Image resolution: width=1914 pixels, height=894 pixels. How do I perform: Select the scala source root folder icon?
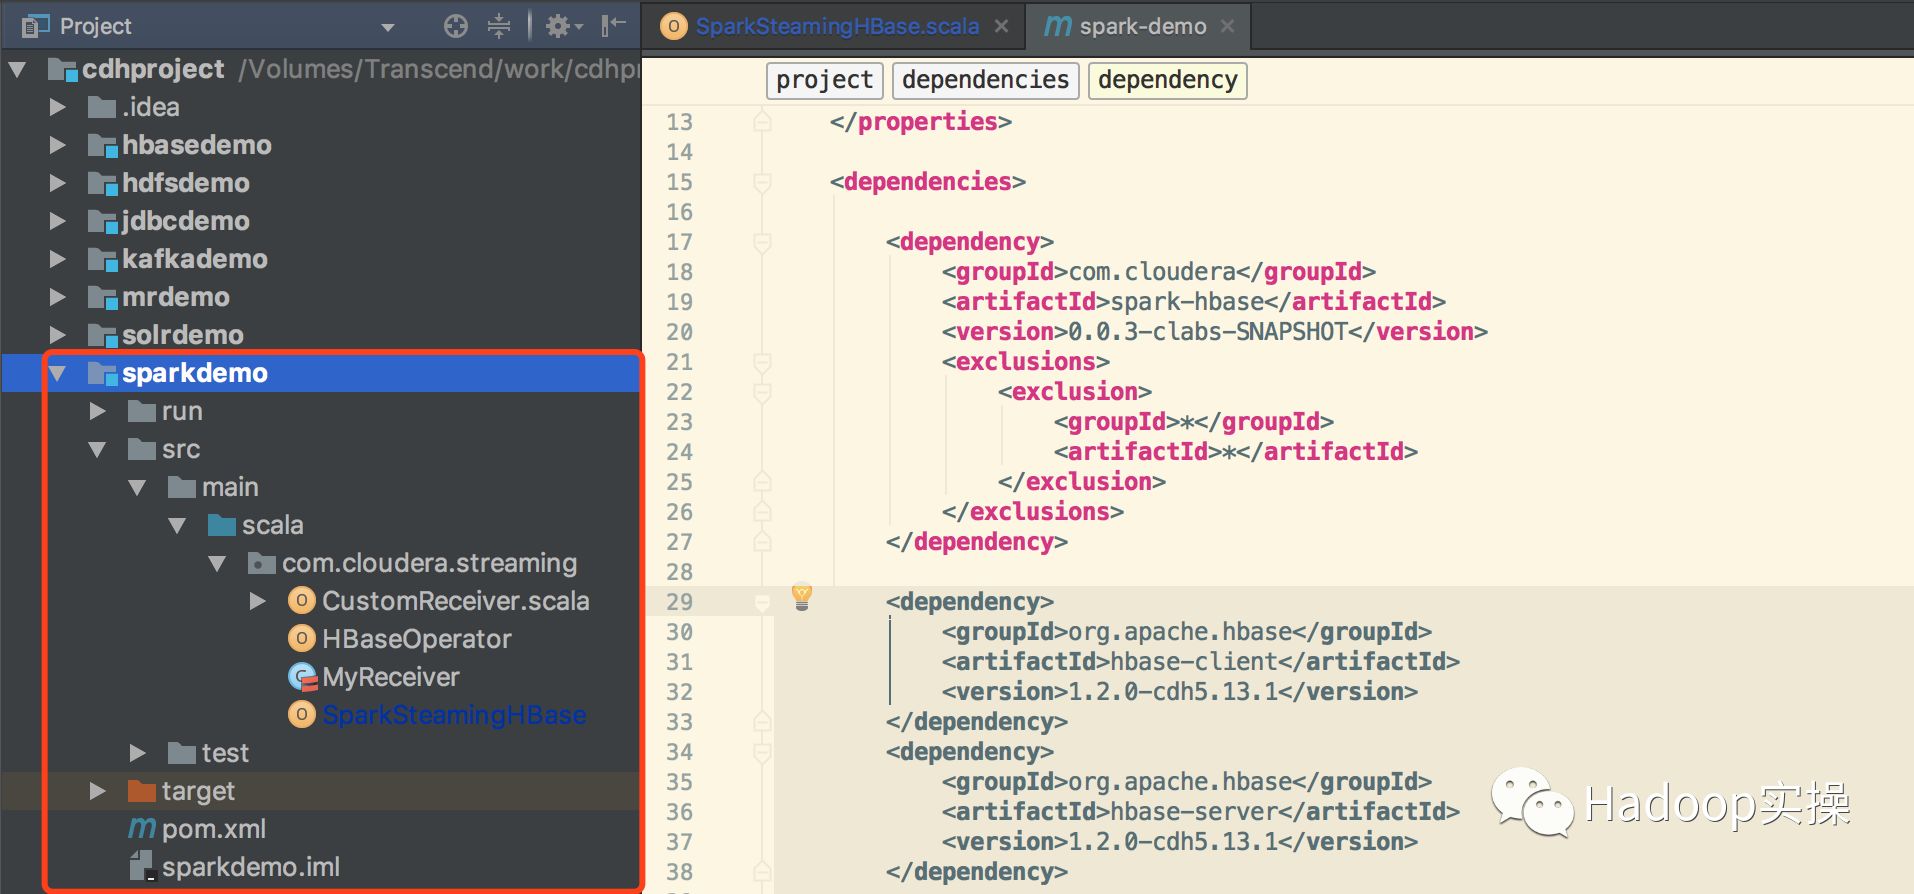click(222, 525)
